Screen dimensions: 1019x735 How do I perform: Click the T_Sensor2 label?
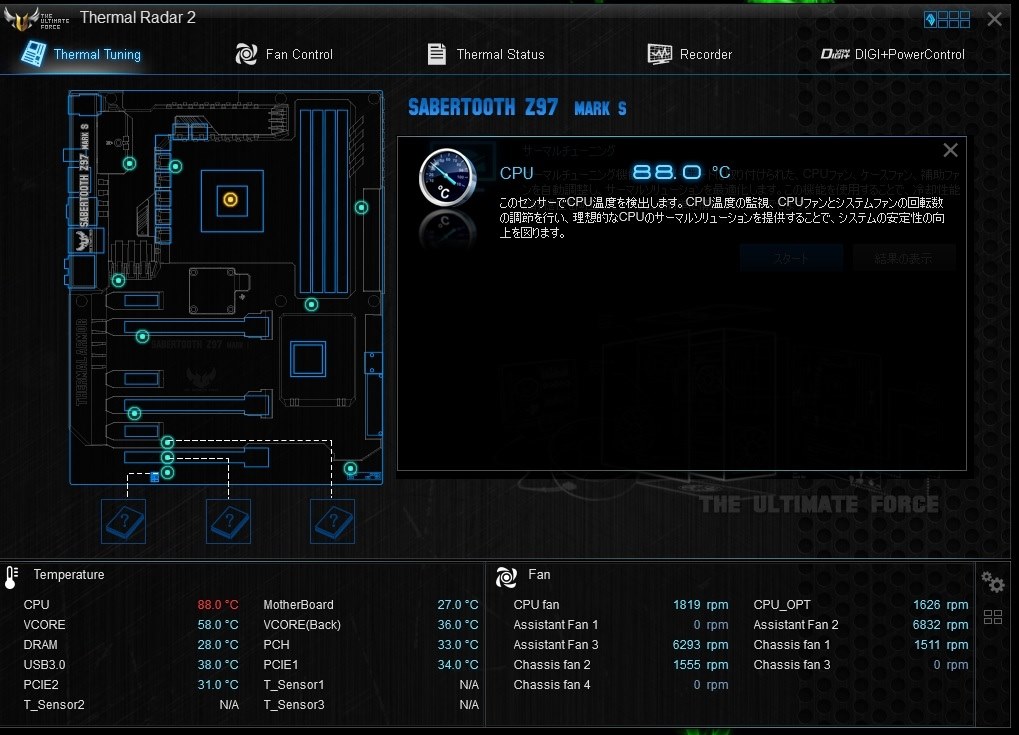point(54,704)
